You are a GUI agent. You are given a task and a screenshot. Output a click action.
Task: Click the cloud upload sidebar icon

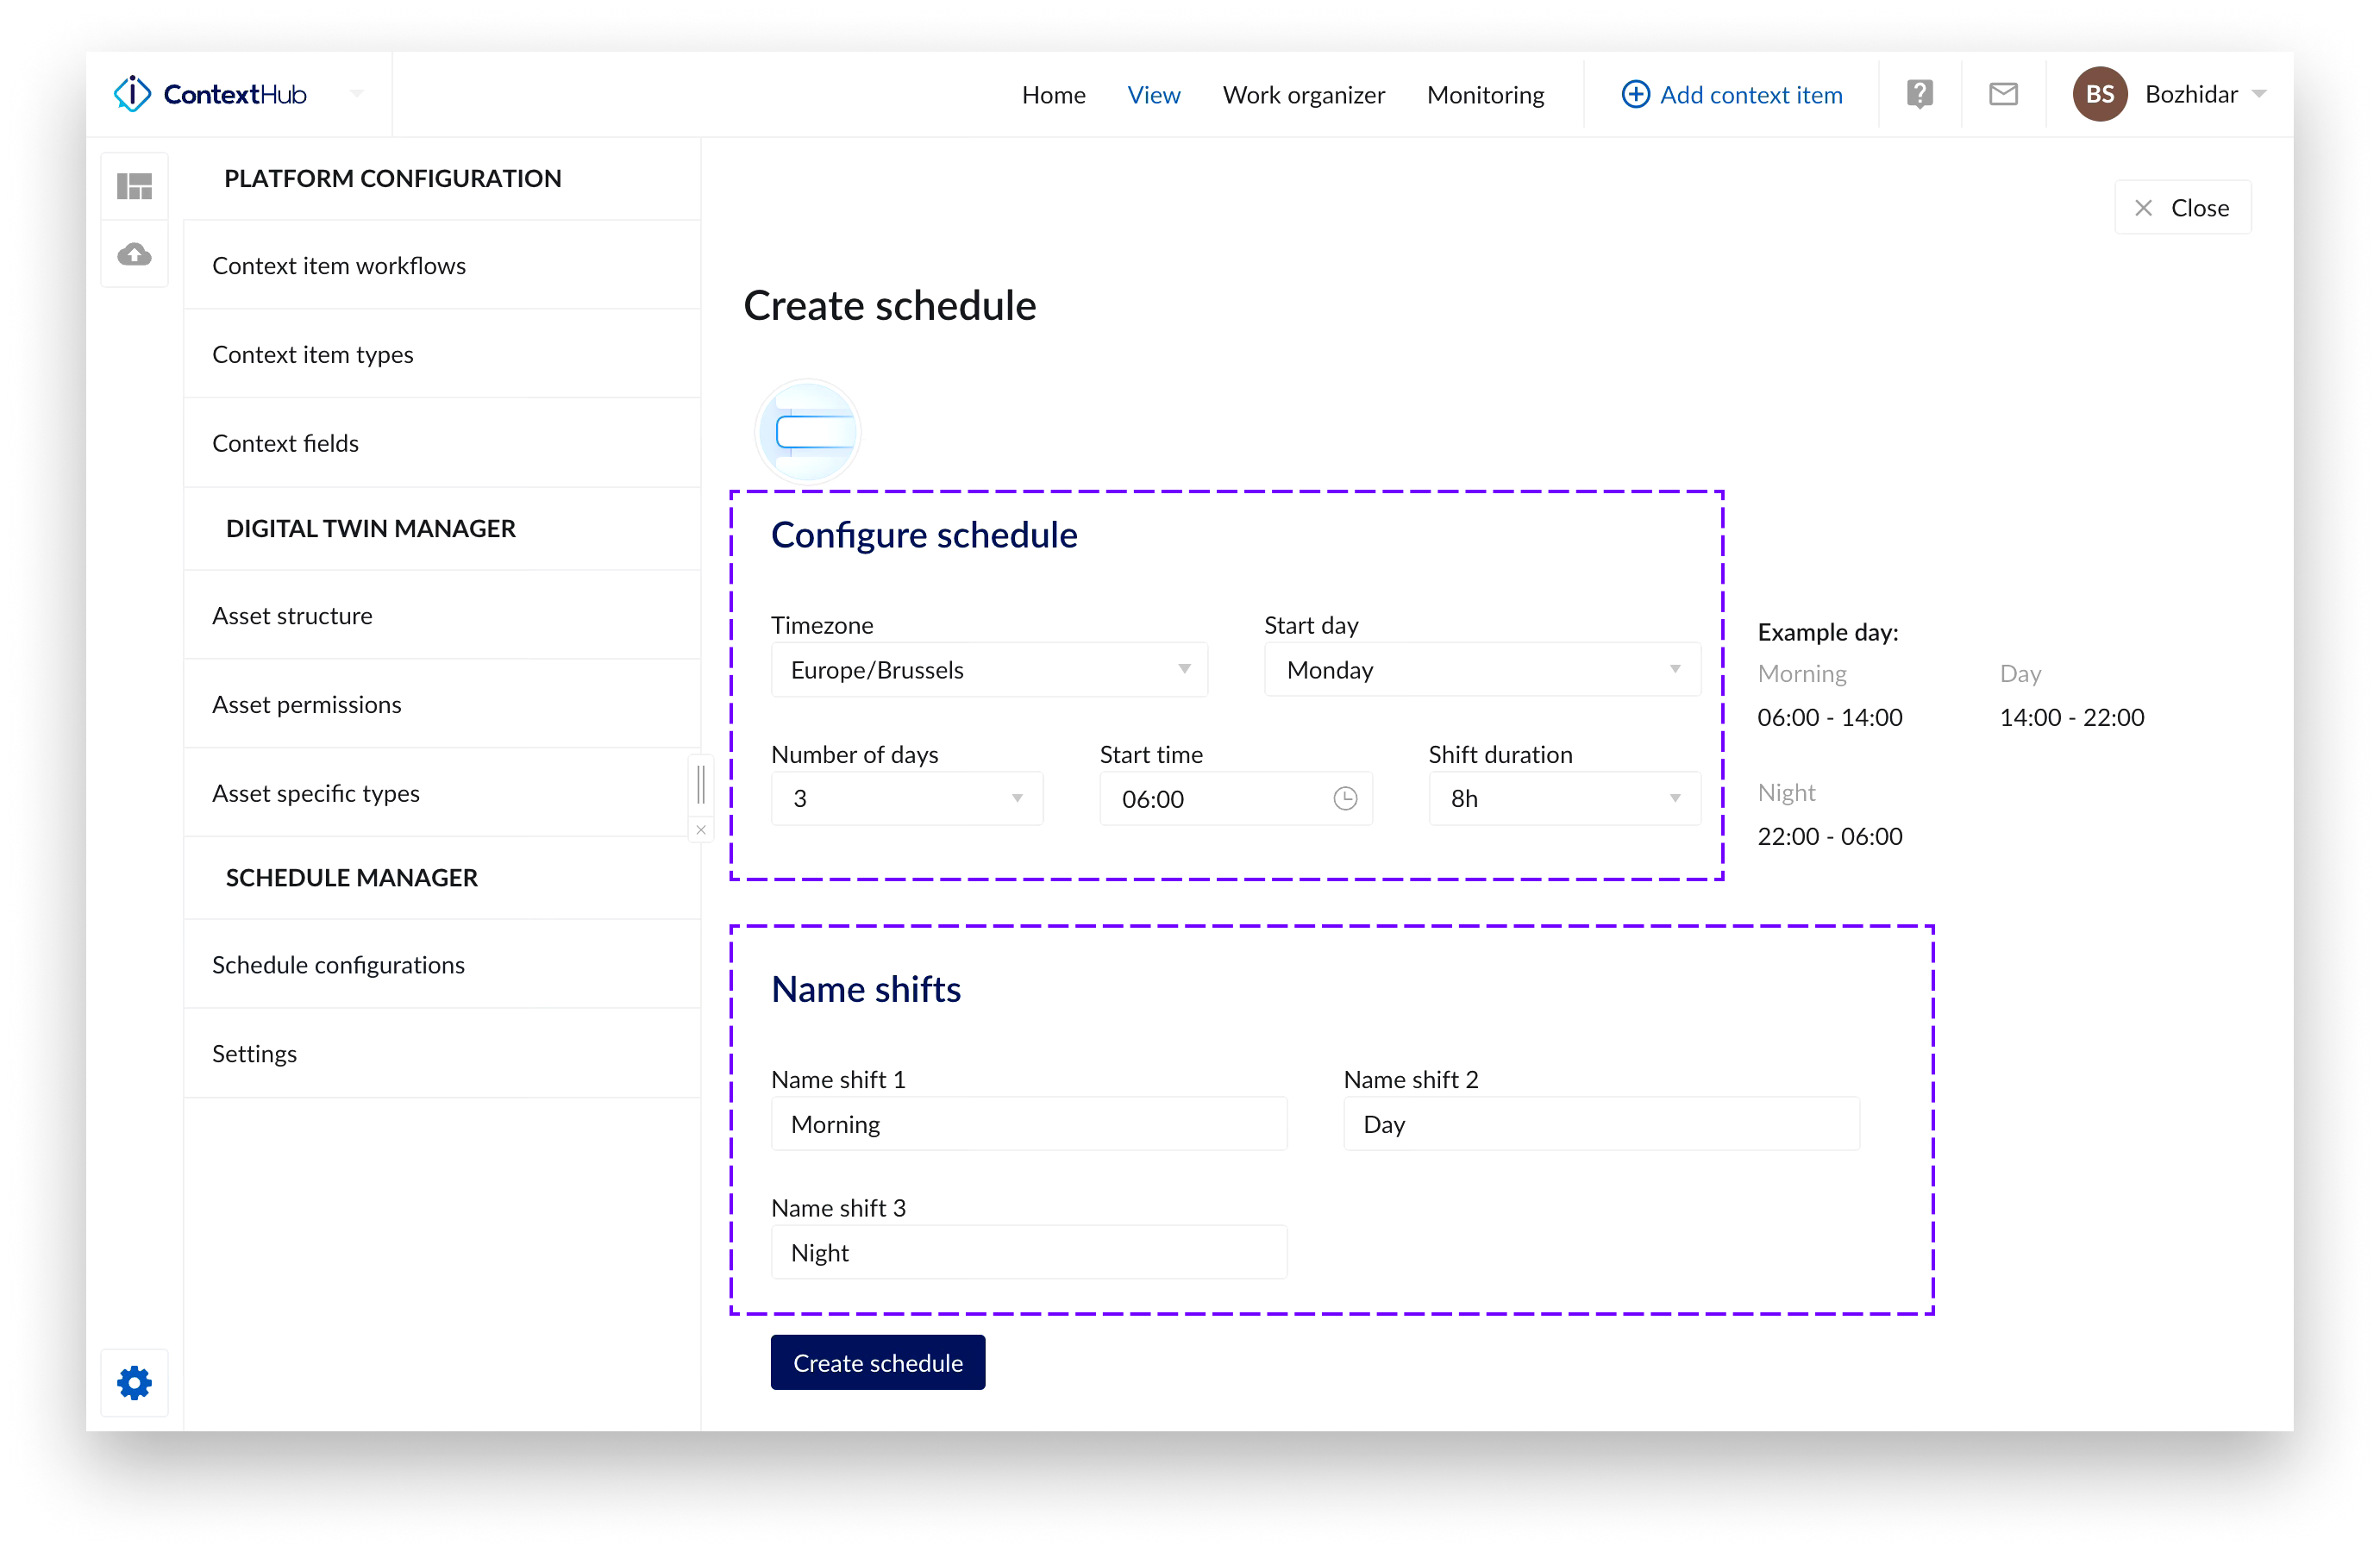pyautogui.click(x=134, y=254)
